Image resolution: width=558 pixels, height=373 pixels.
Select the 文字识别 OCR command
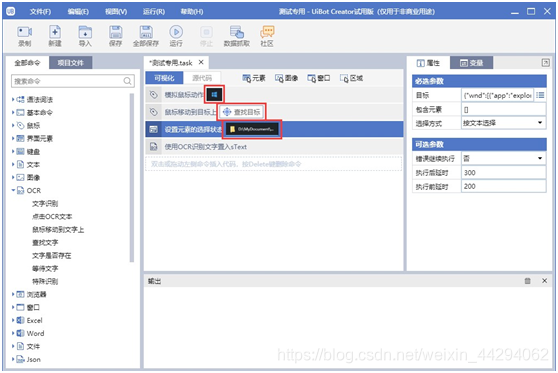click(45, 204)
